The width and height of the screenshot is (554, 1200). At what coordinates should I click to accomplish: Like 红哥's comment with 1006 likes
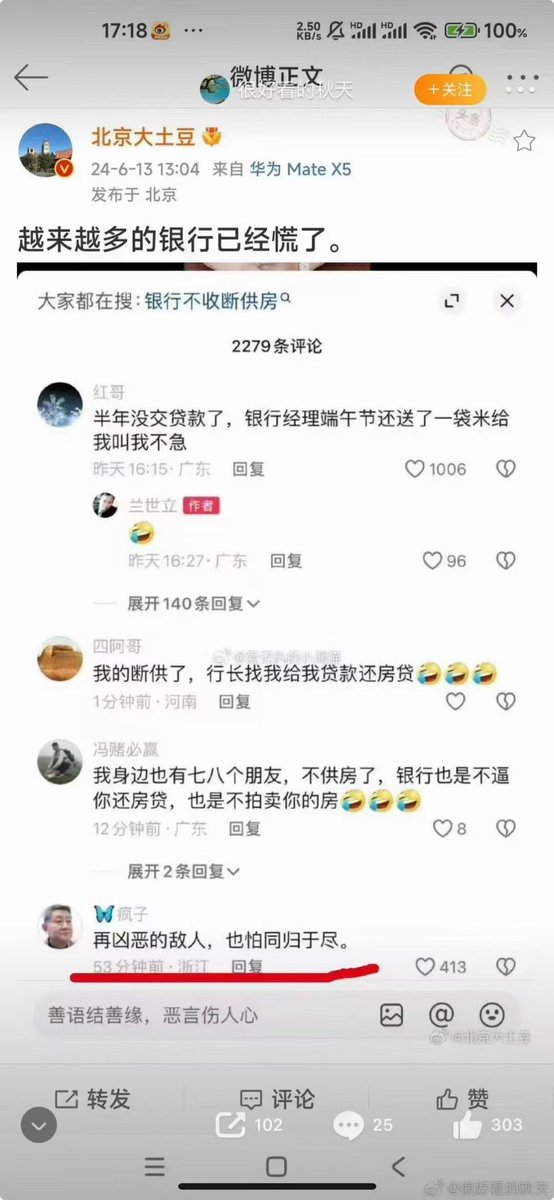(435, 469)
